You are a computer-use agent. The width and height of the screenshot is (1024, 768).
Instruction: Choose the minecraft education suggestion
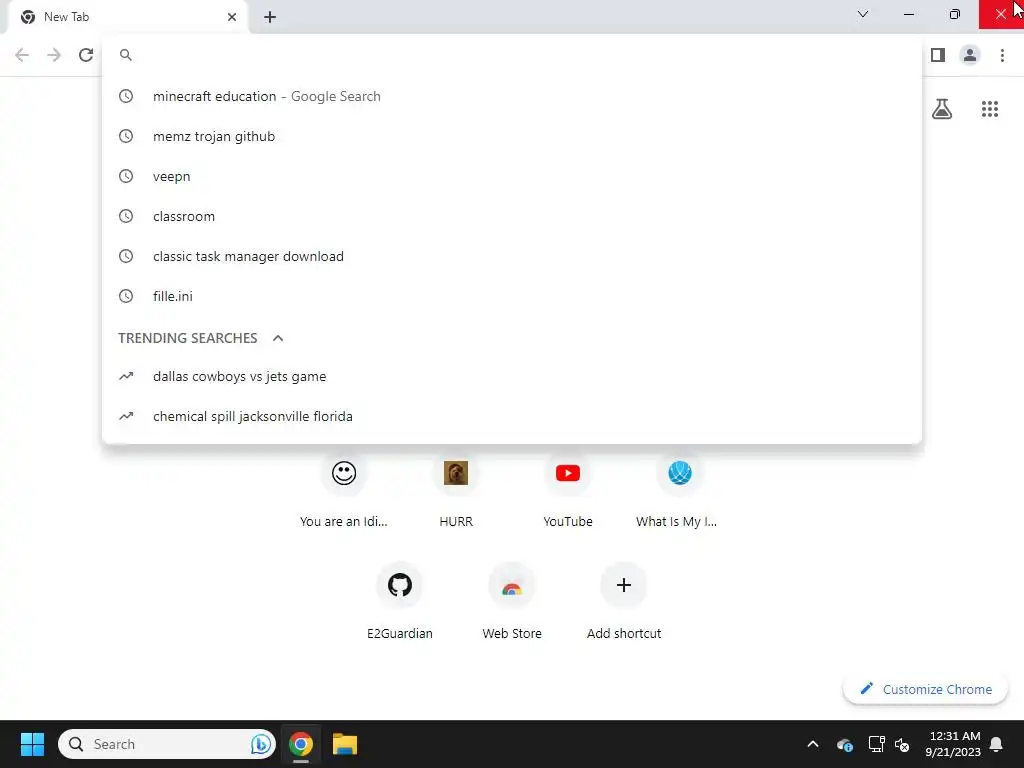point(512,96)
